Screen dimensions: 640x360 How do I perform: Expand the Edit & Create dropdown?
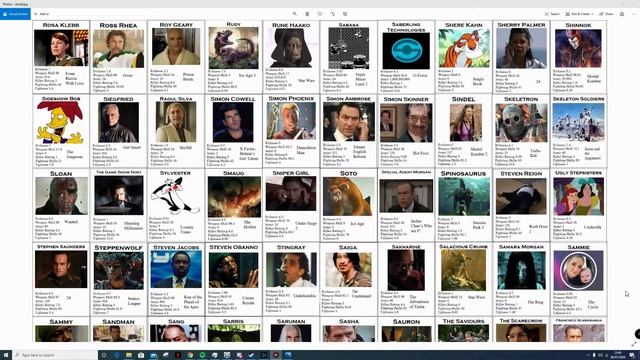coord(579,14)
